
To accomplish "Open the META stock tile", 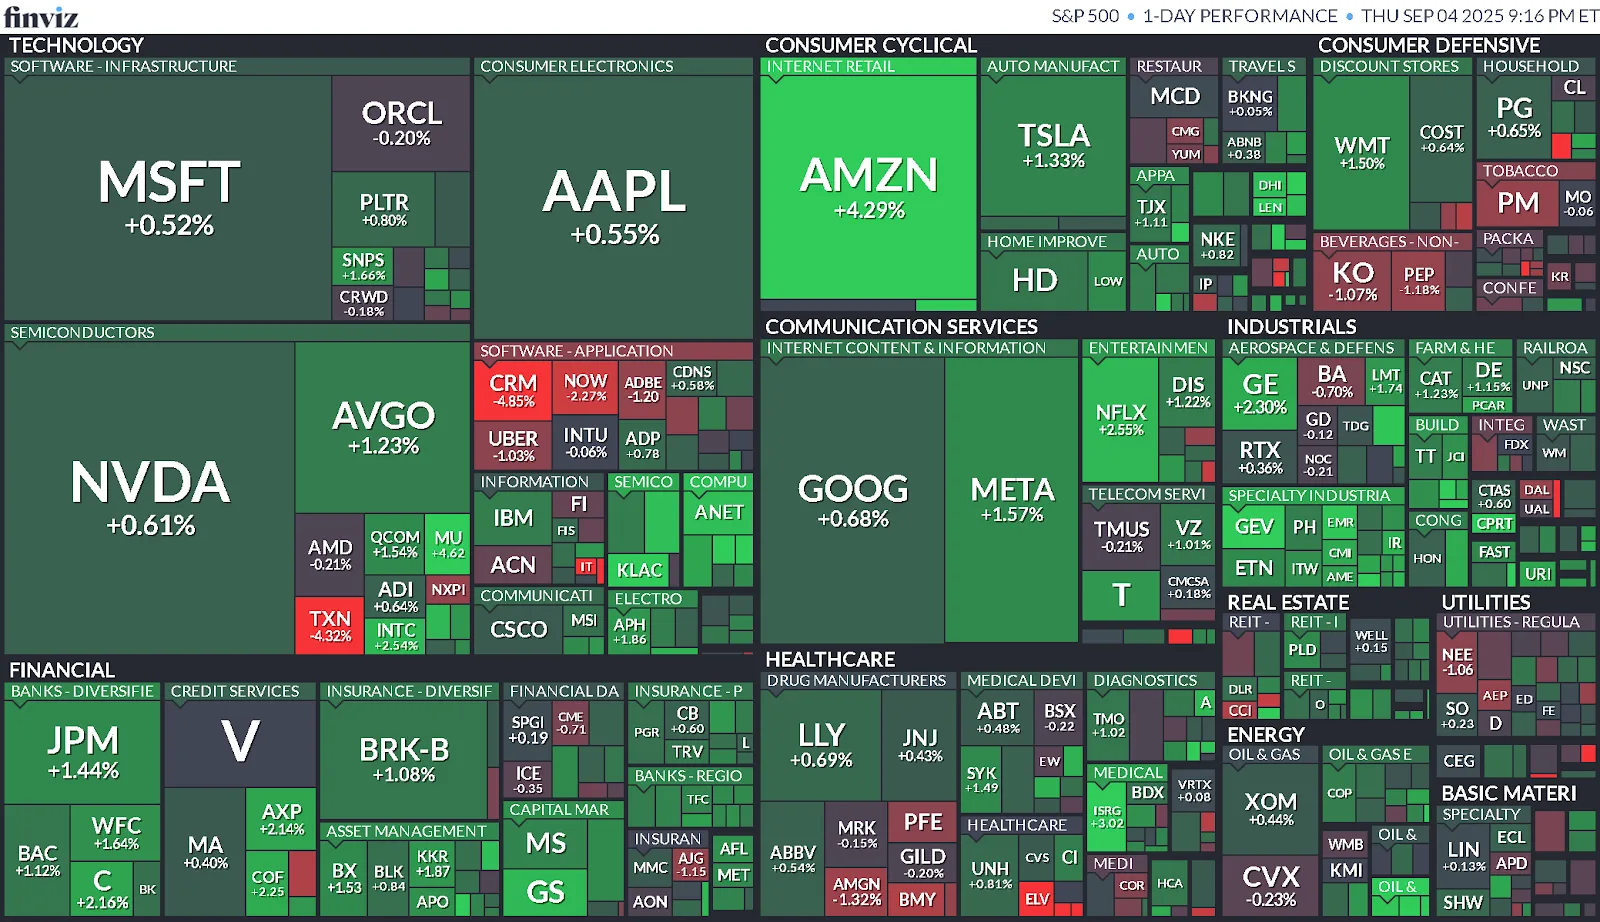I will (1012, 500).
